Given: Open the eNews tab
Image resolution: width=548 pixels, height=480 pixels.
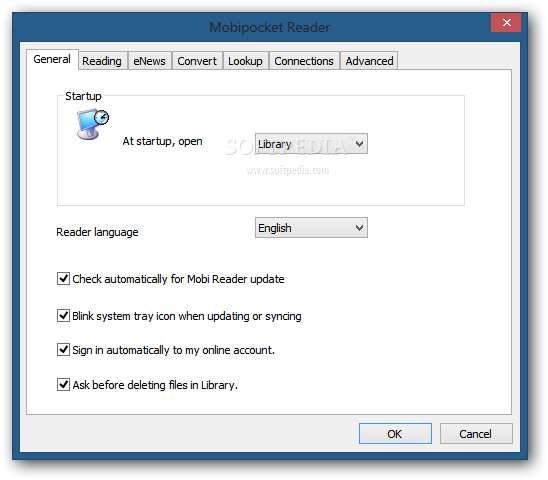Looking at the screenshot, I should coord(150,61).
